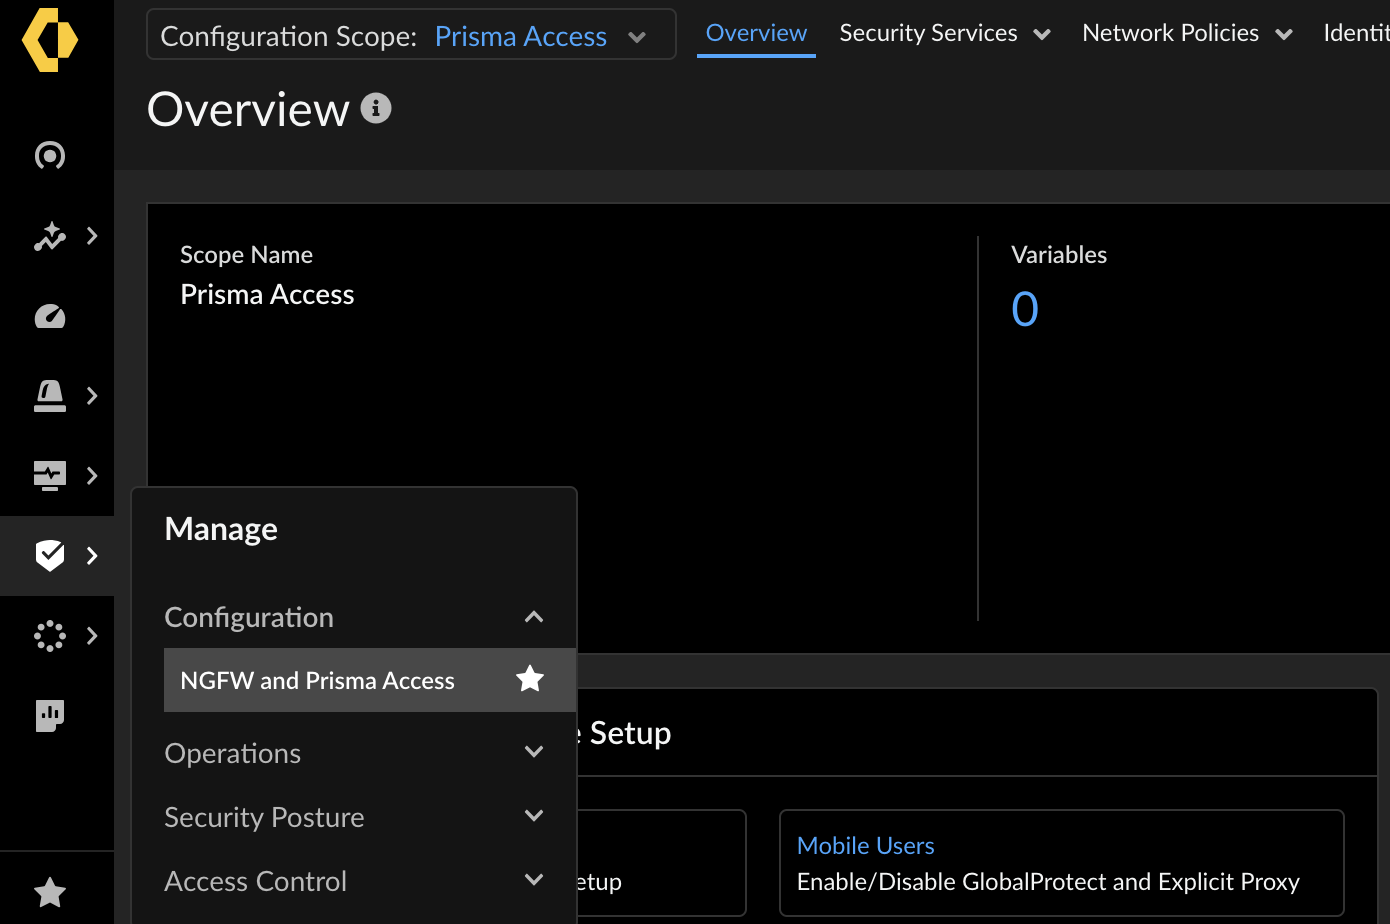The height and width of the screenshot is (924, 1390).
Task: Click the Variables count value 0
Action: (x=1025, y=309)
